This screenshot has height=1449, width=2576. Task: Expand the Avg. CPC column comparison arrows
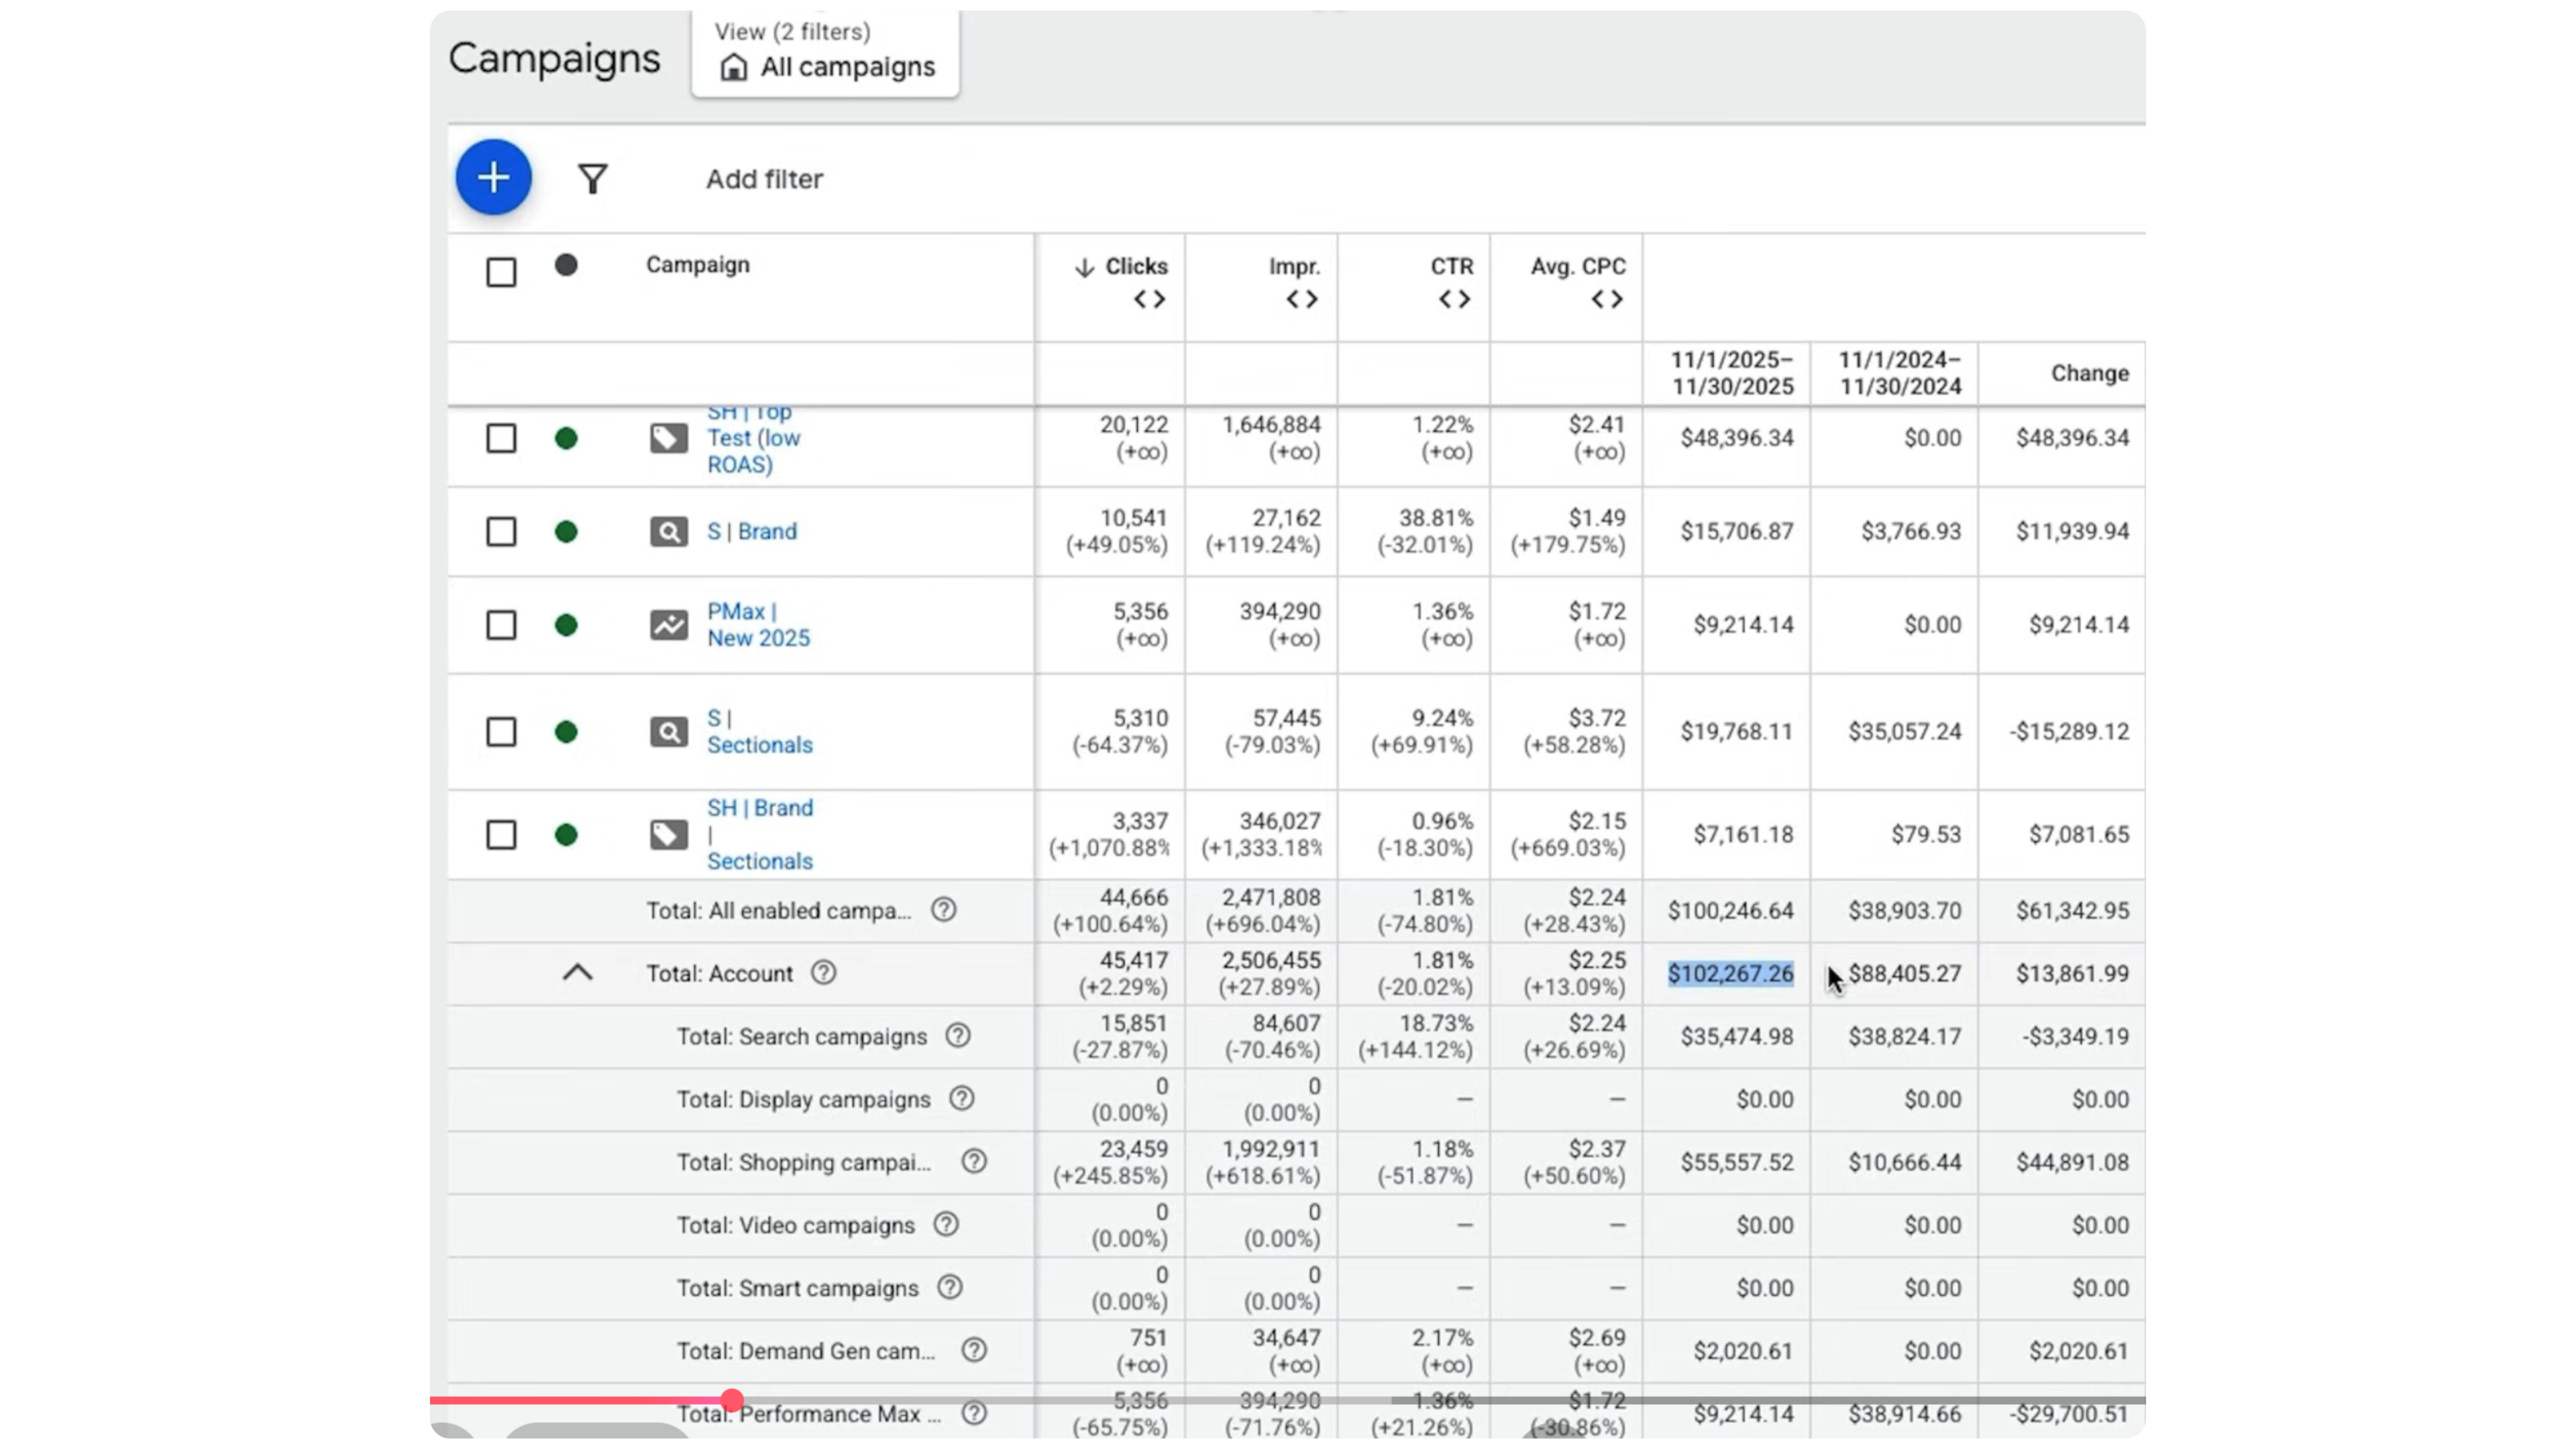(1607, 299)
